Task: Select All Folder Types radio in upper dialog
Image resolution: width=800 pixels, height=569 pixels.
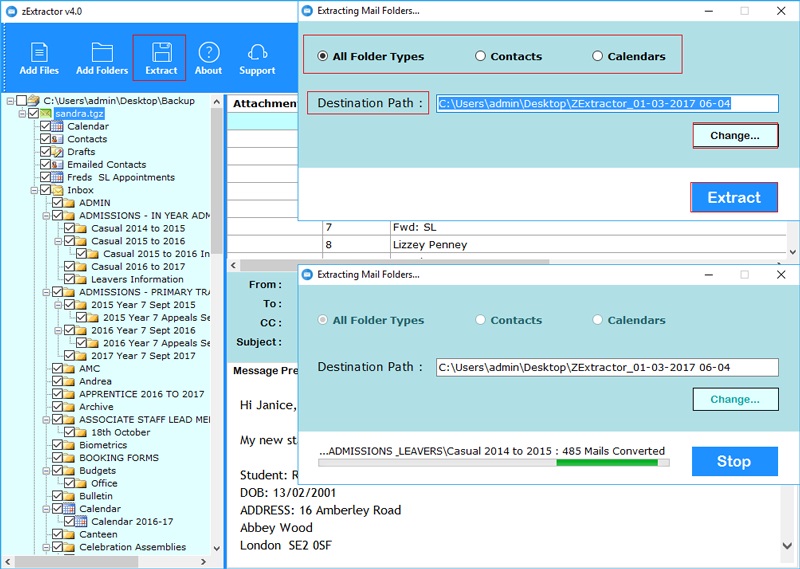Action: click(x=322, y=56)
